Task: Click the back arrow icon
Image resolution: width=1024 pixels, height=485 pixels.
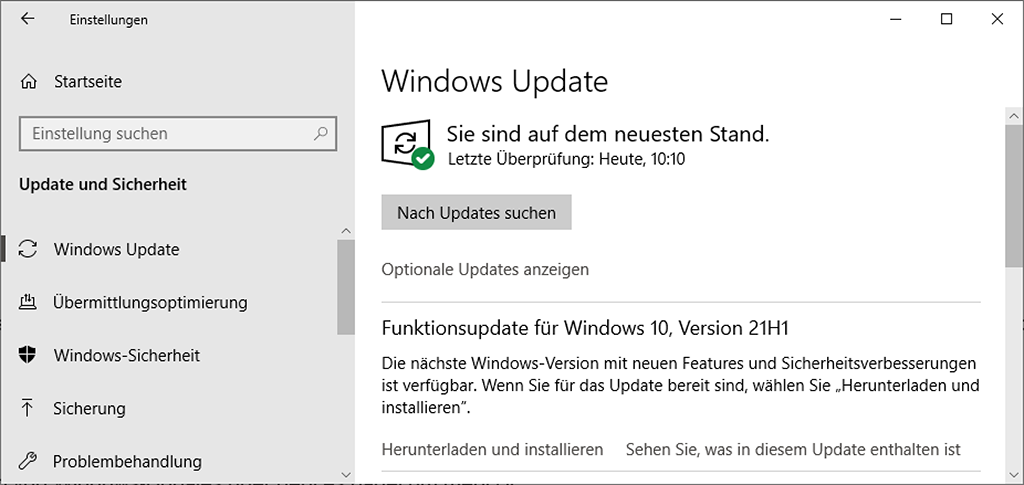Action: [x=27, y=19]
